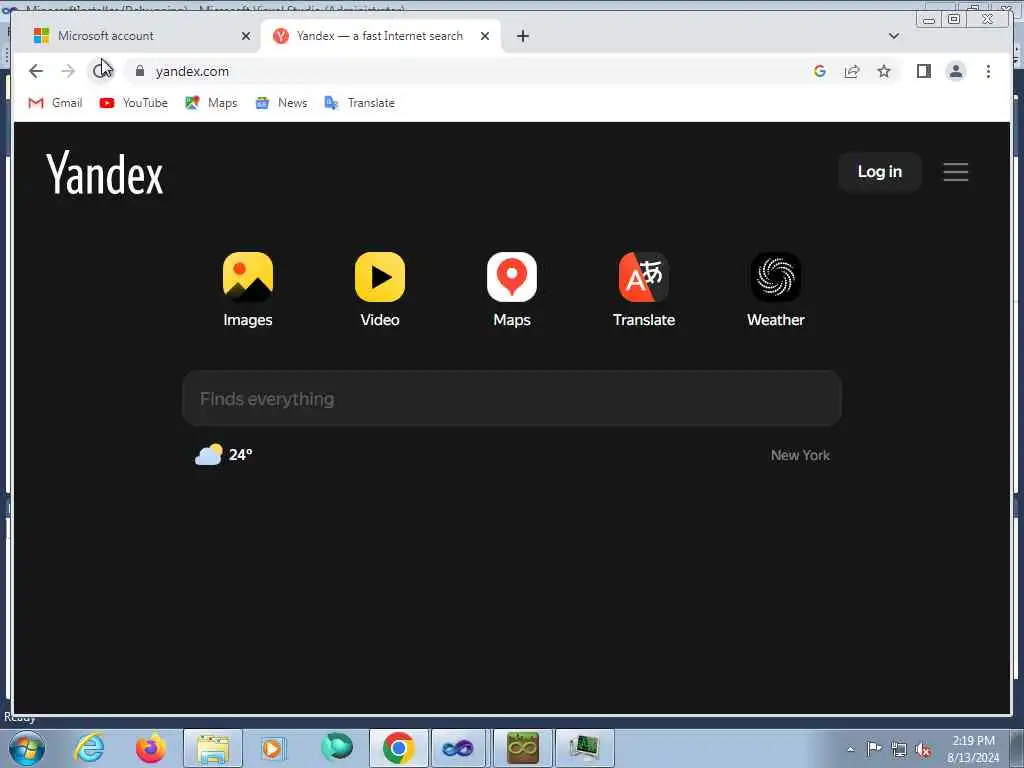Click the muted volume tray icon
Image resolution: width=1024 pixels, height=768 pixels.
923,749
